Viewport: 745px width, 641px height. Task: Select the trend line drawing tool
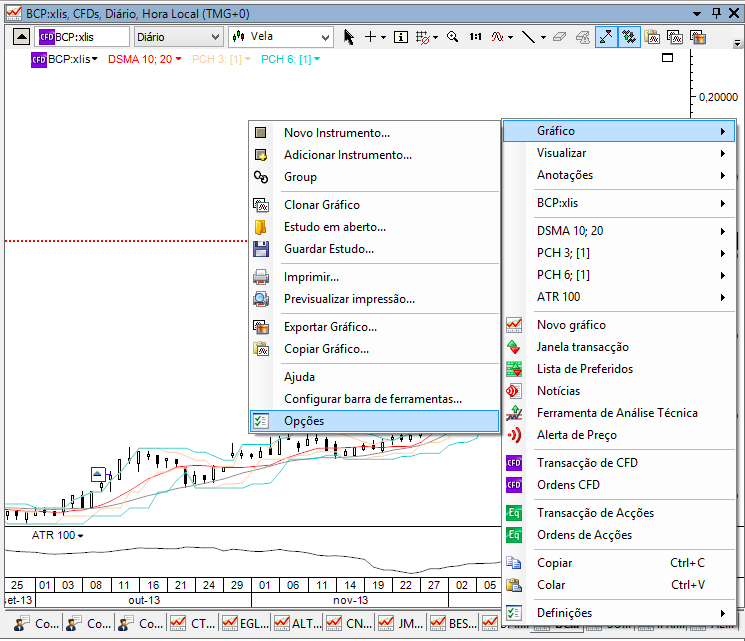pyautogui.click(x=528, y=37)
